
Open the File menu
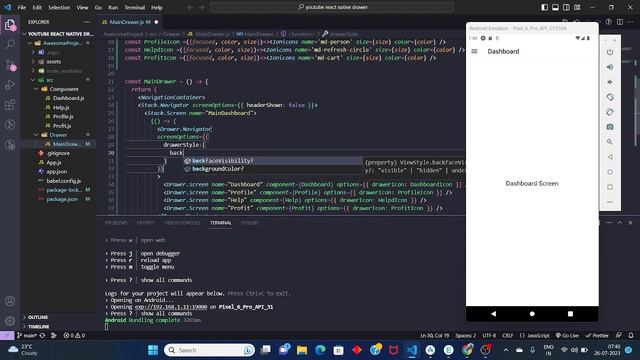[22, 7]
